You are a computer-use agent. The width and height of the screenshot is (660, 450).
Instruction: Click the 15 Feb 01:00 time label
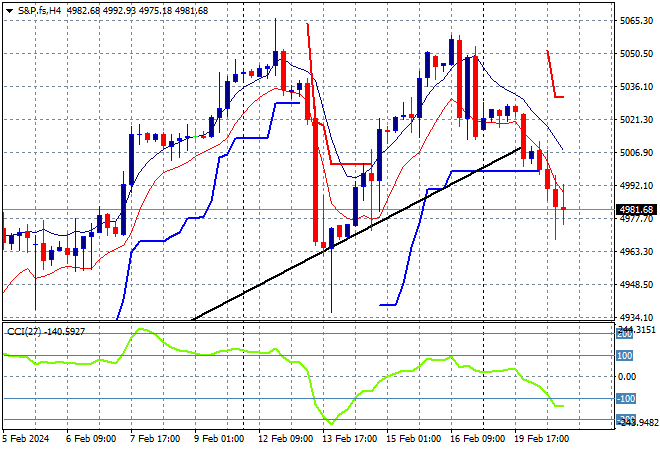coord(413,439)
